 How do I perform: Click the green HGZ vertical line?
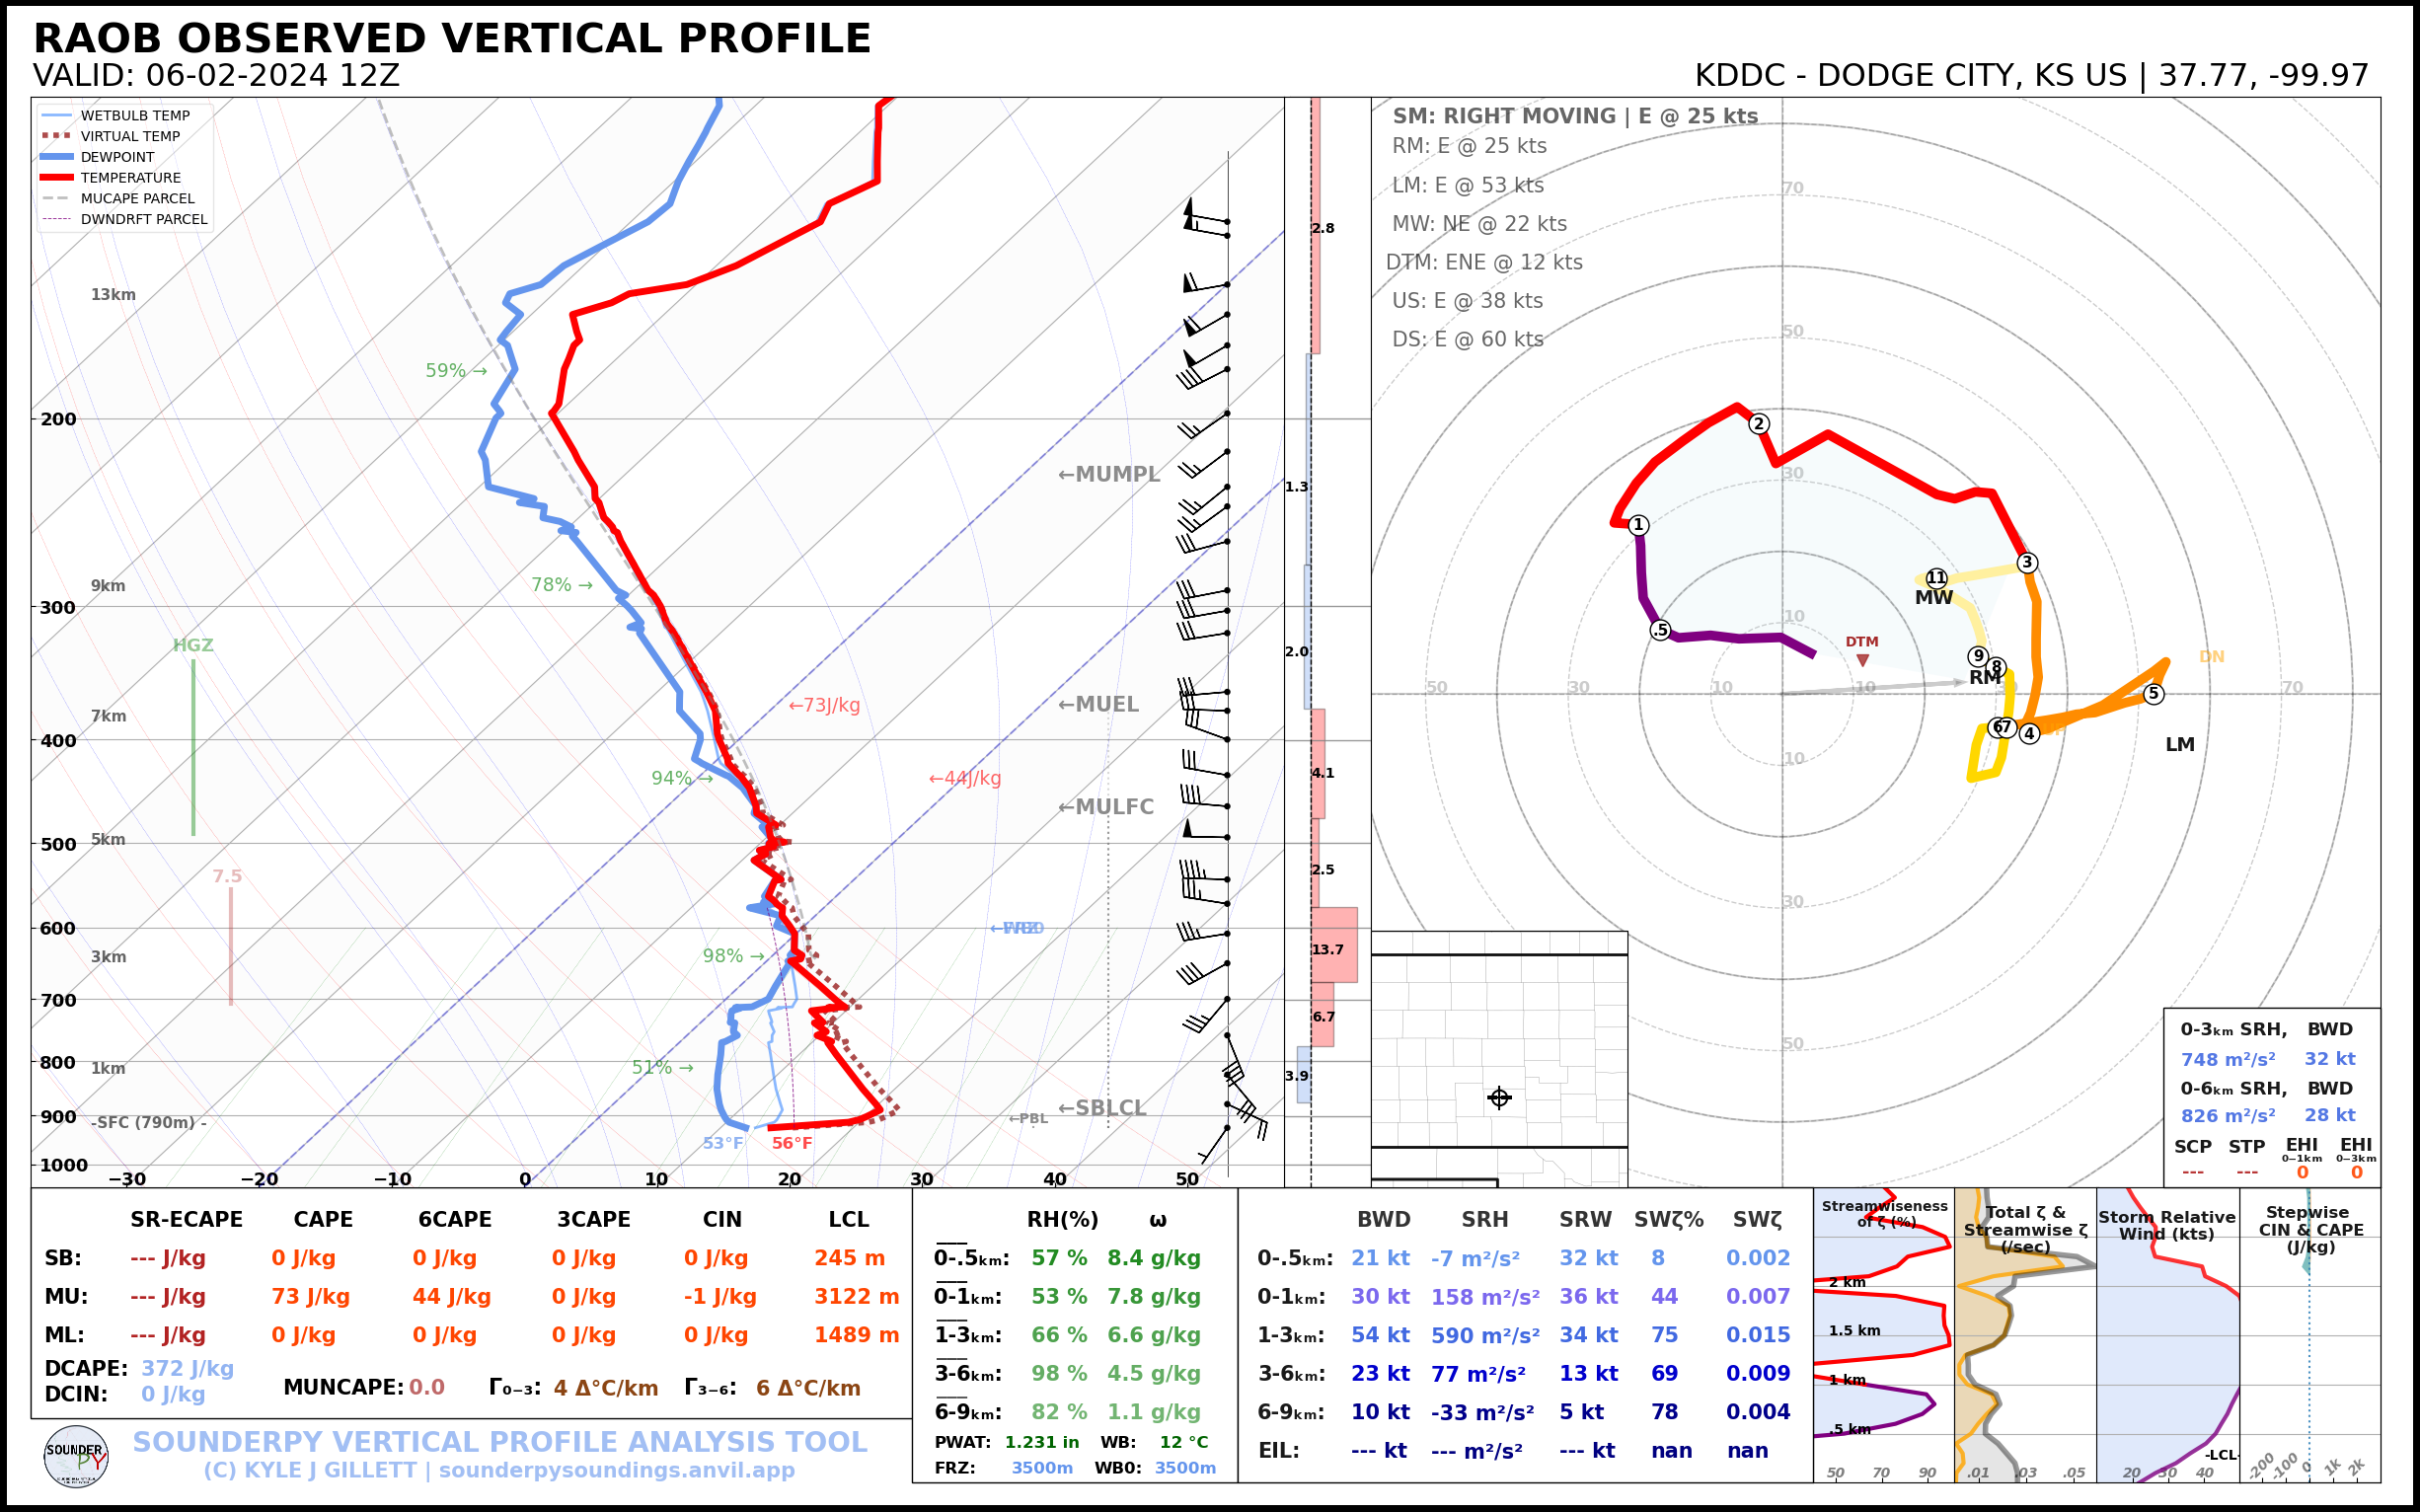pos(193,747)
